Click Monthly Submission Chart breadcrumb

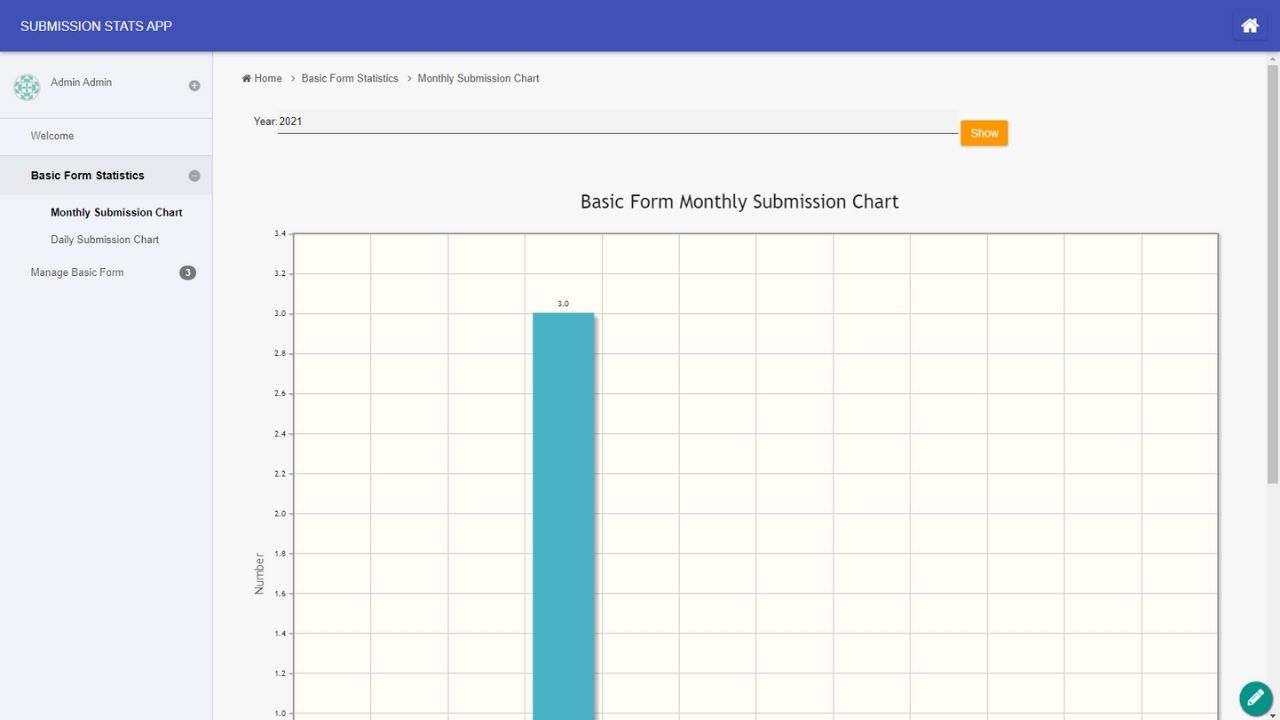click(478, 78)
